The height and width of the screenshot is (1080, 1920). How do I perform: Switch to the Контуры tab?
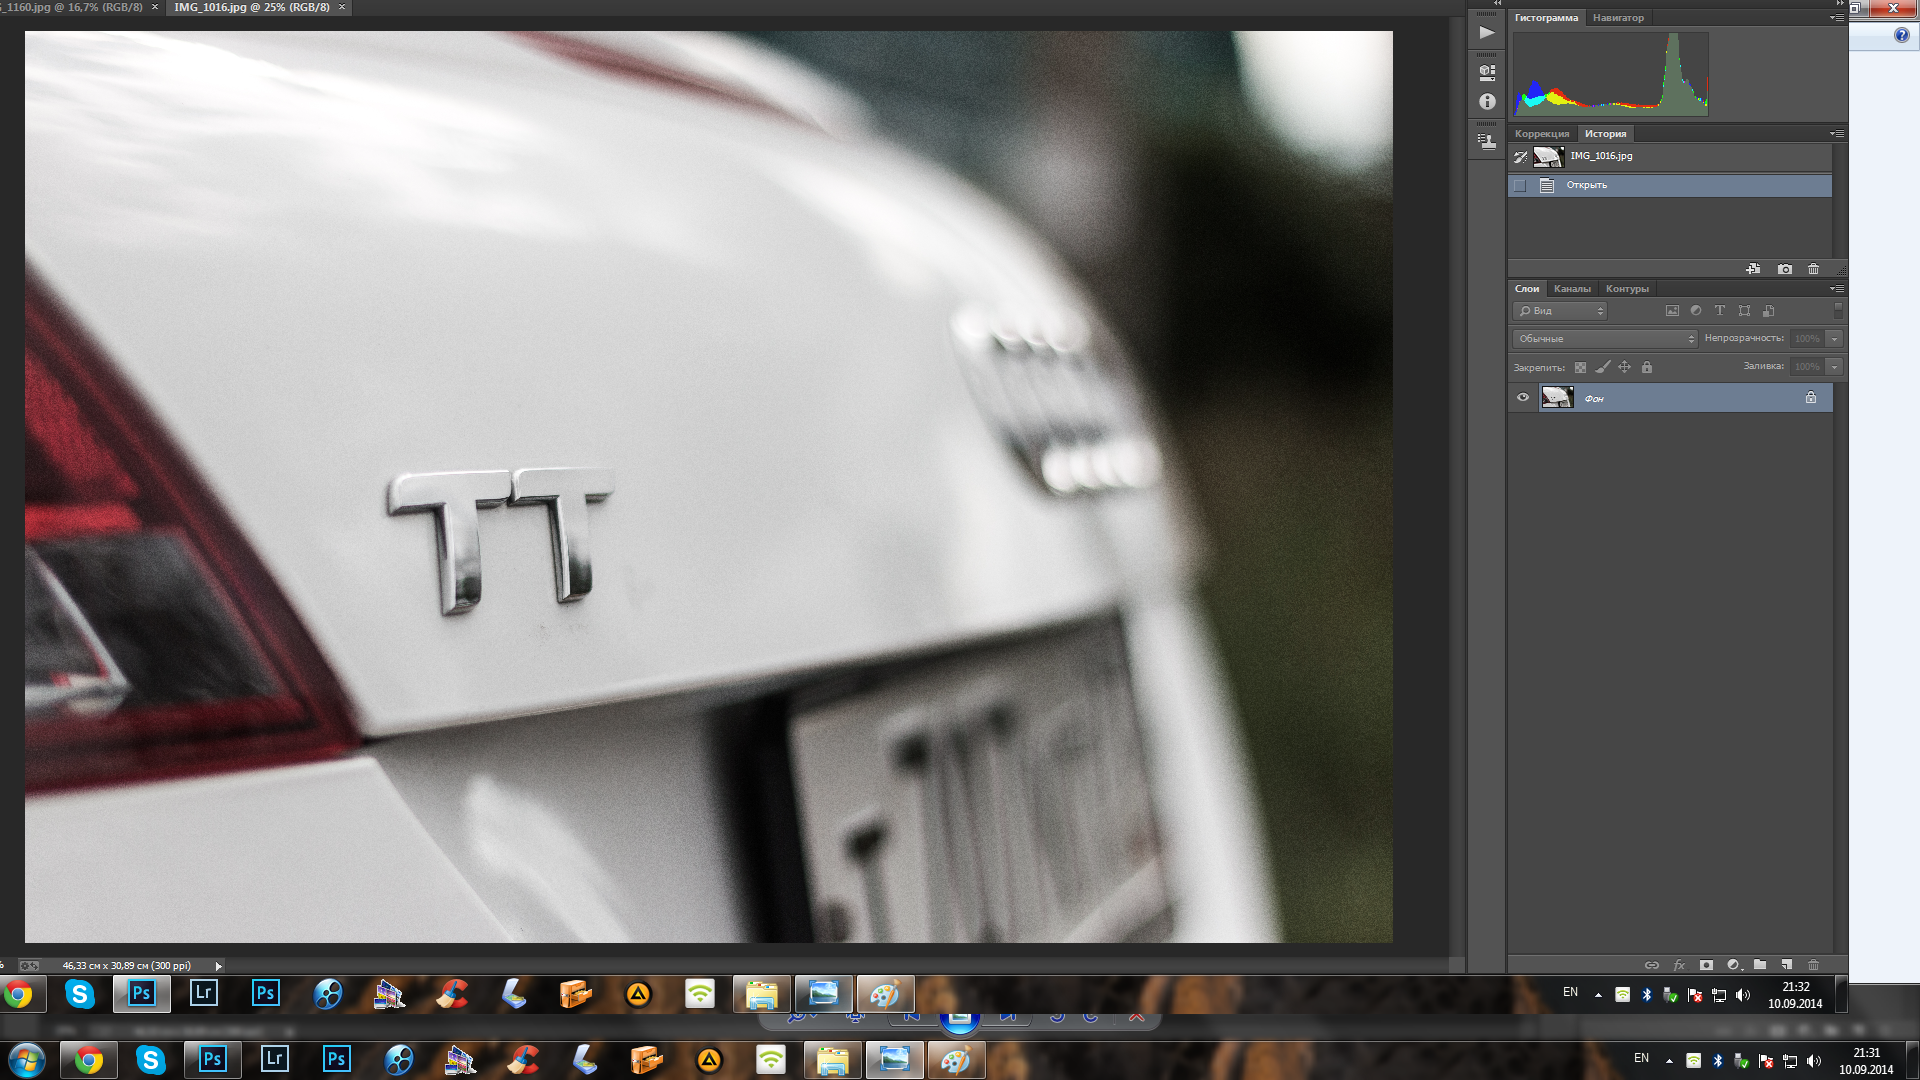point(1627,289)
